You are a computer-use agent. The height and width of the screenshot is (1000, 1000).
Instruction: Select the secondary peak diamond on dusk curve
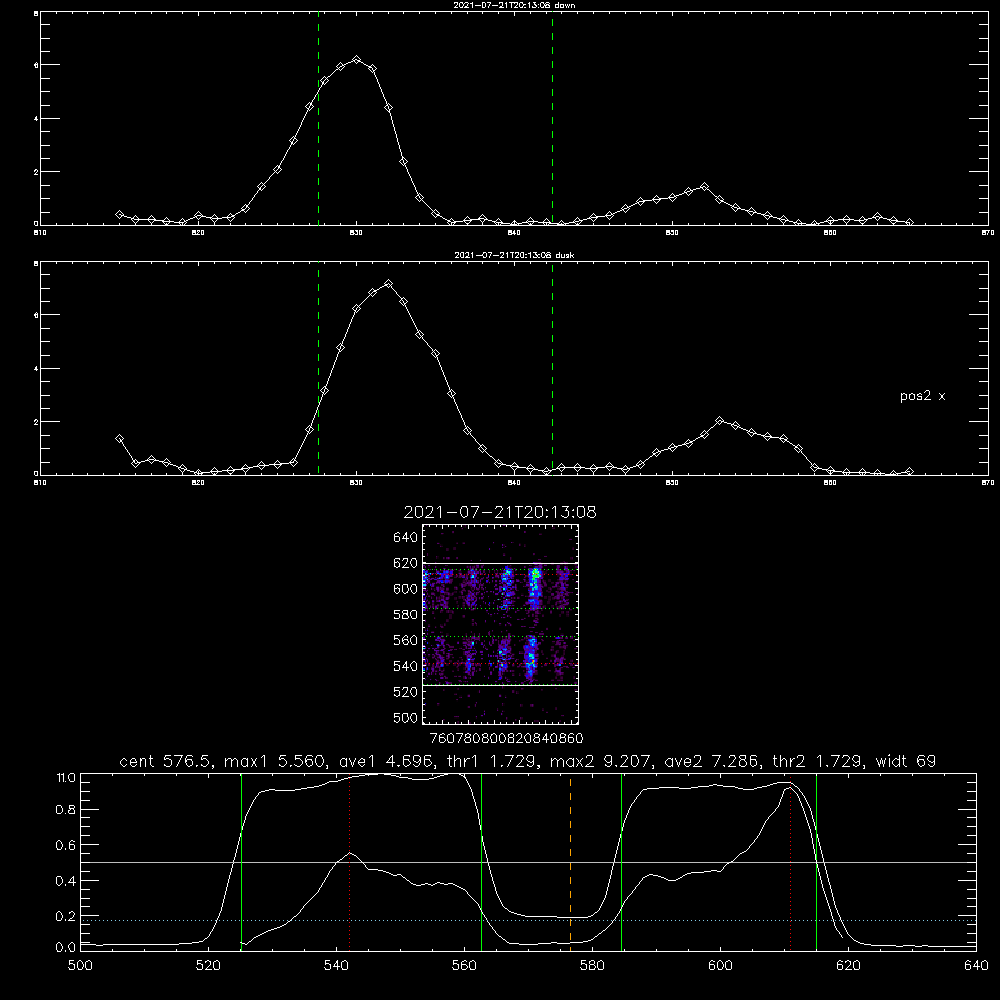(x=719, y=420)
